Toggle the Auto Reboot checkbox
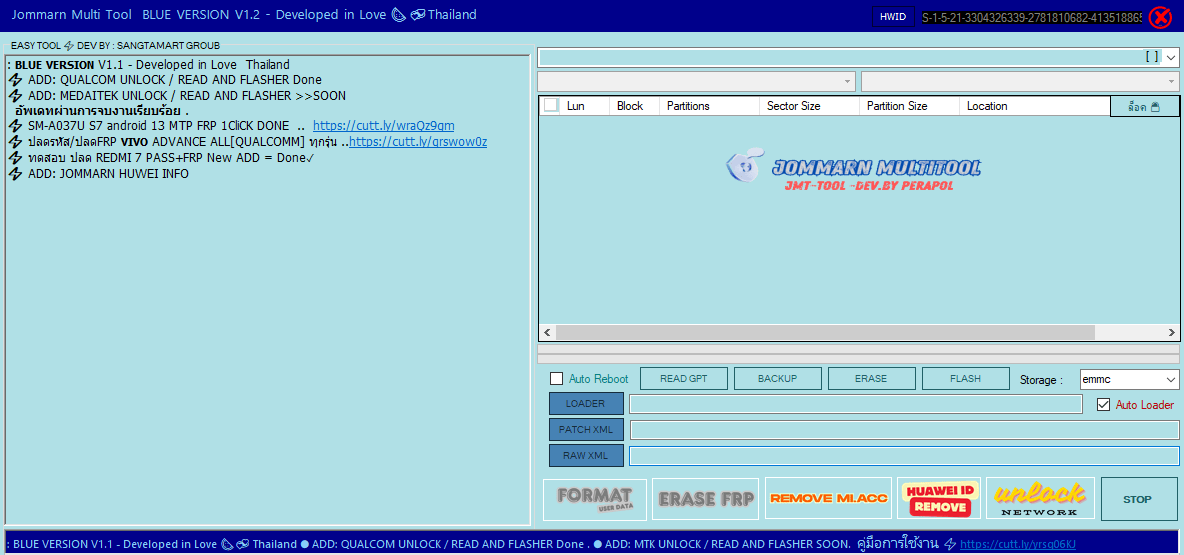 557,379
